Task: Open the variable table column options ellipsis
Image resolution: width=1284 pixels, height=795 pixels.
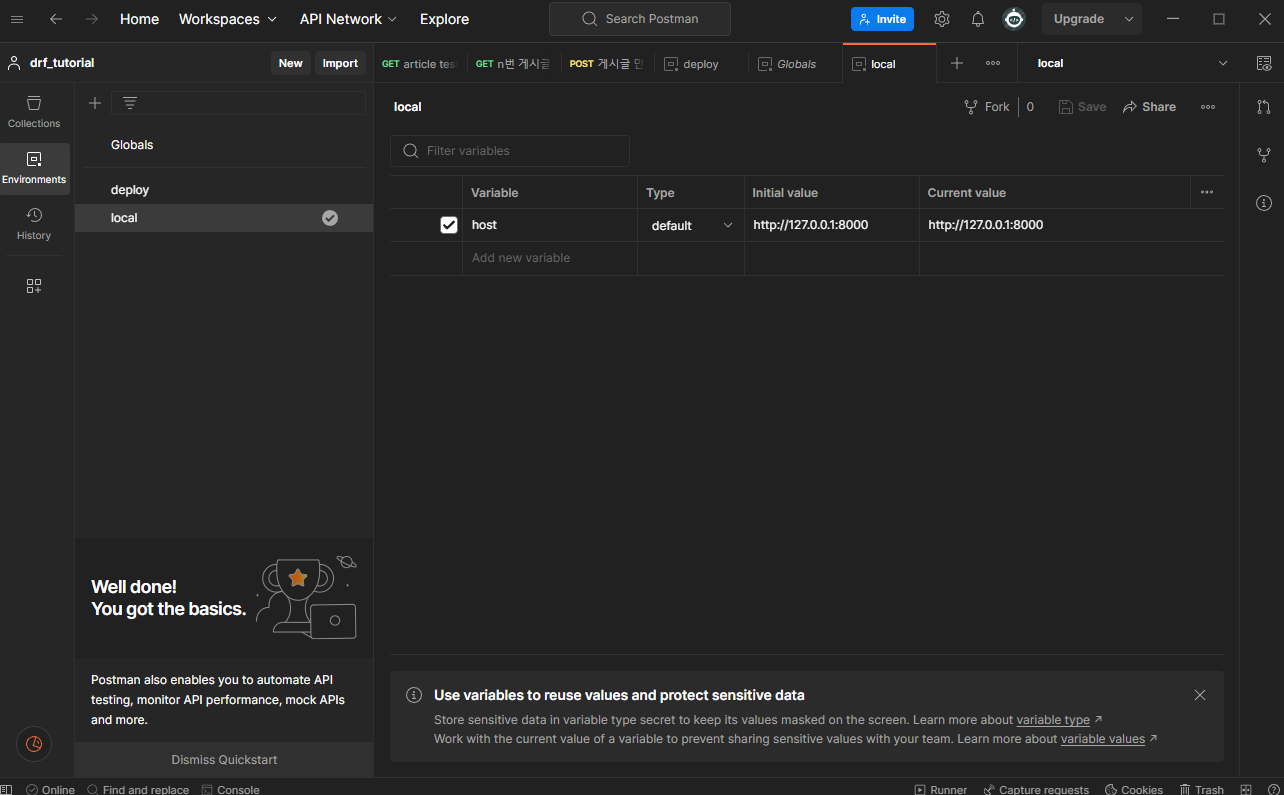Action: point(1207,192)
